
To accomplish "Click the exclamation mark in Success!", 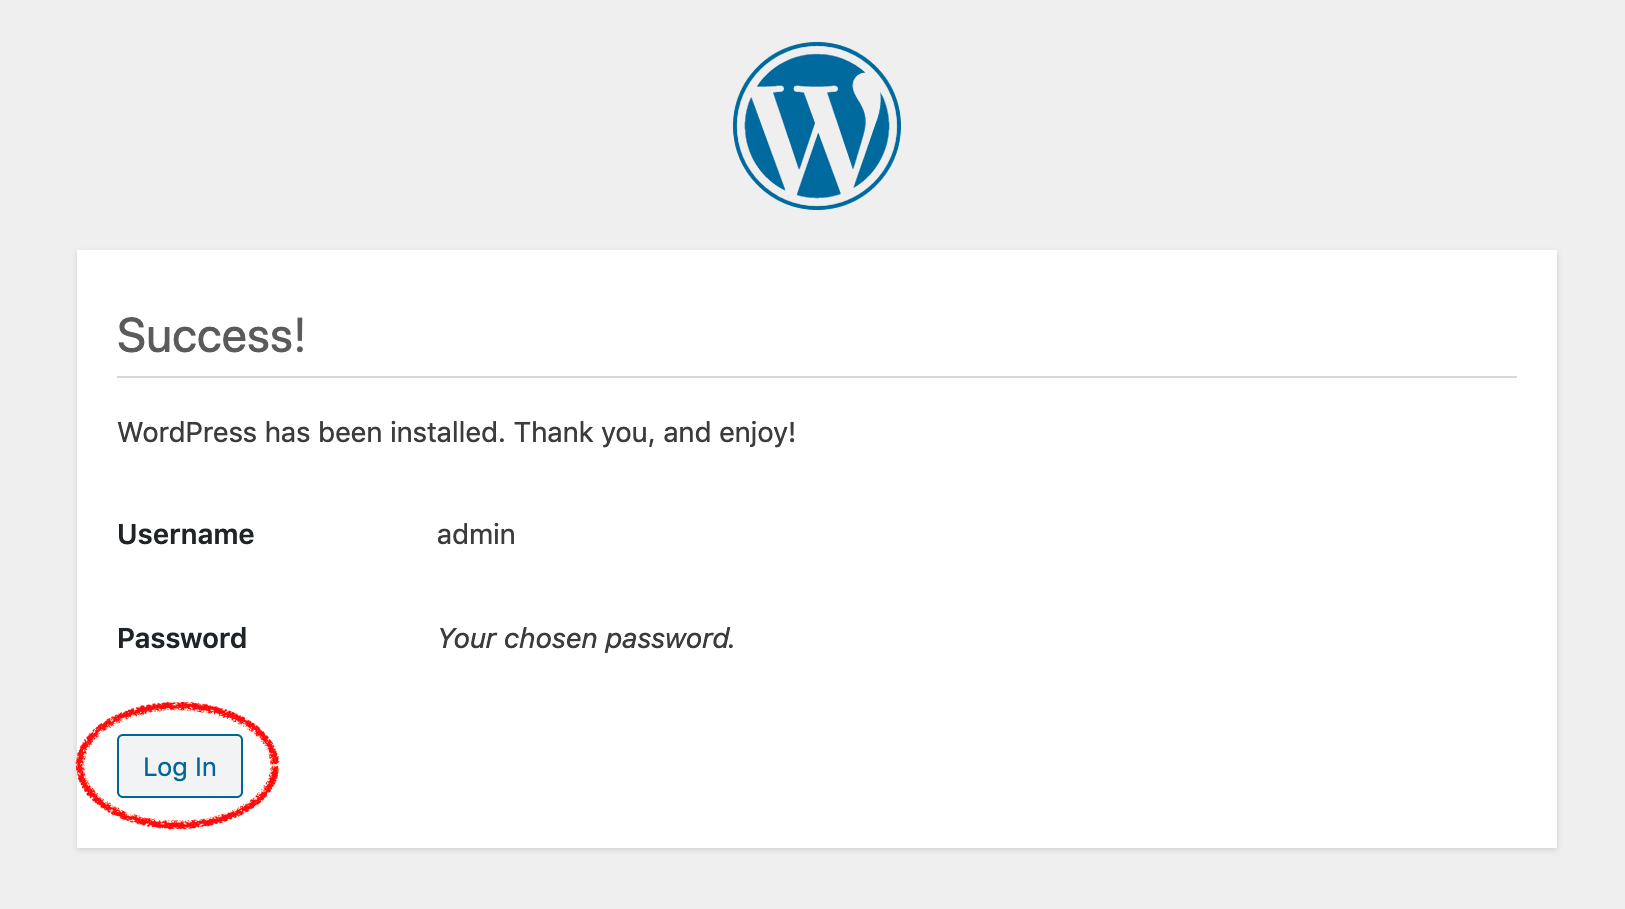I will (299, 336).
